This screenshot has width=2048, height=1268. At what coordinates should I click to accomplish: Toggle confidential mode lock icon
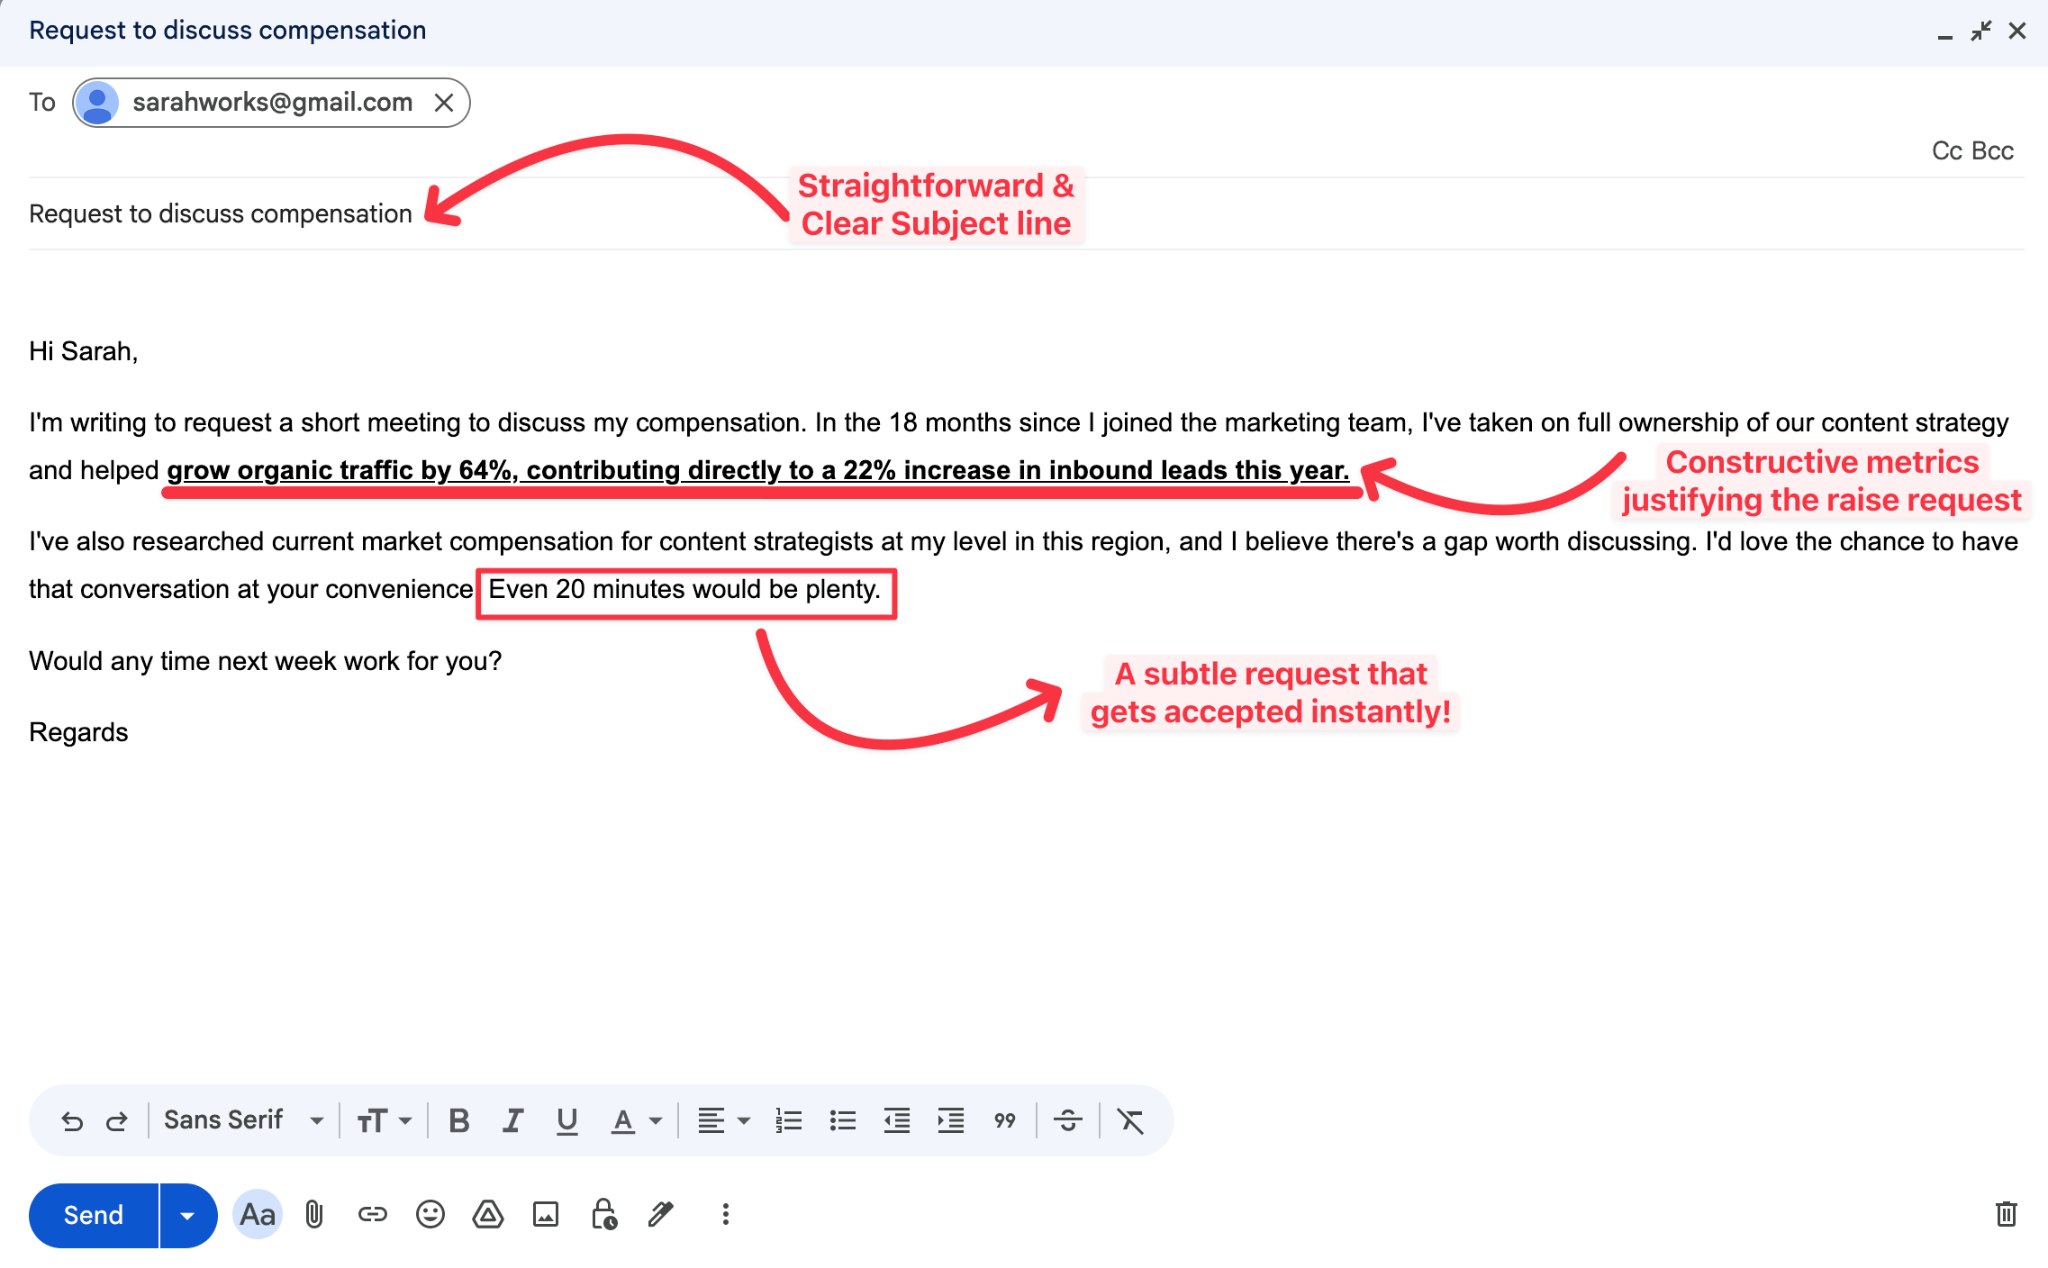pyautogui.click(x=604, y=1215)
